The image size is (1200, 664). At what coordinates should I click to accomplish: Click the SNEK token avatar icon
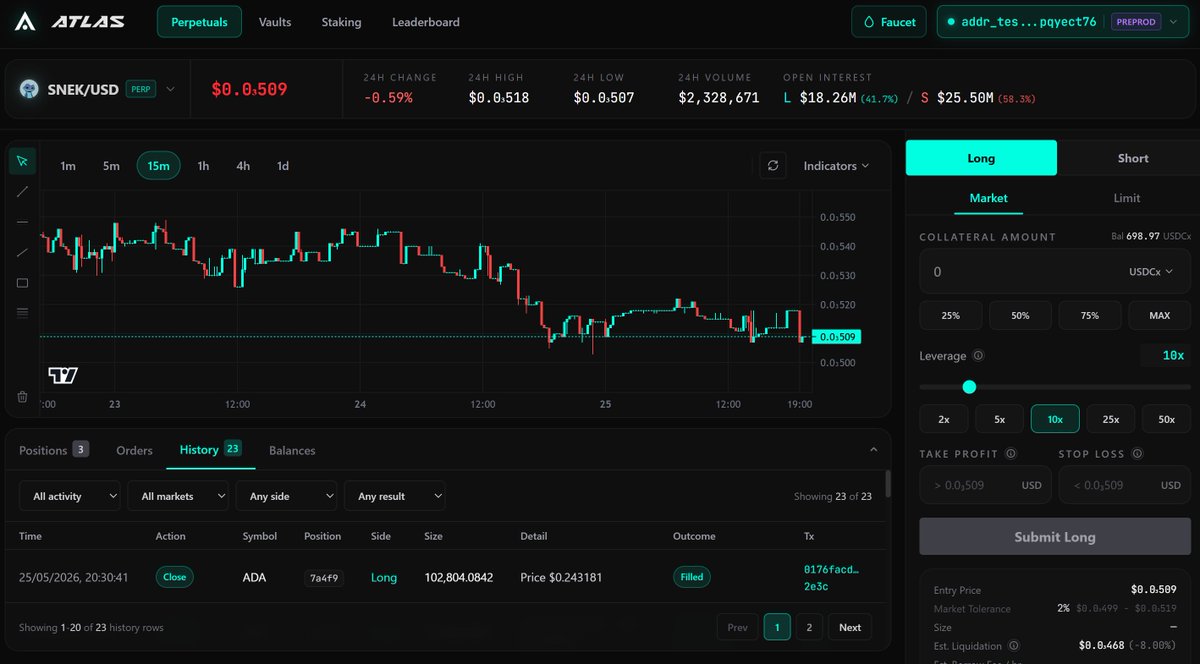click(29, 89)
